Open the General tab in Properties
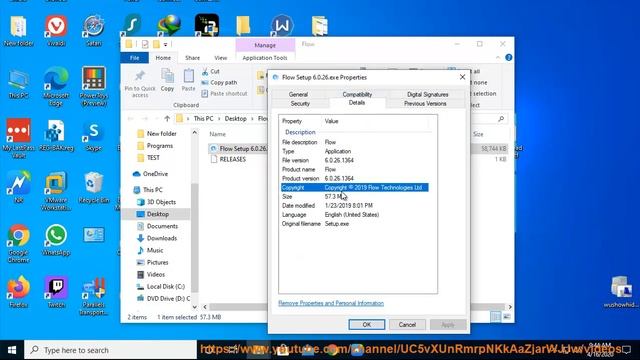640x360 pixels. [298, 94]
